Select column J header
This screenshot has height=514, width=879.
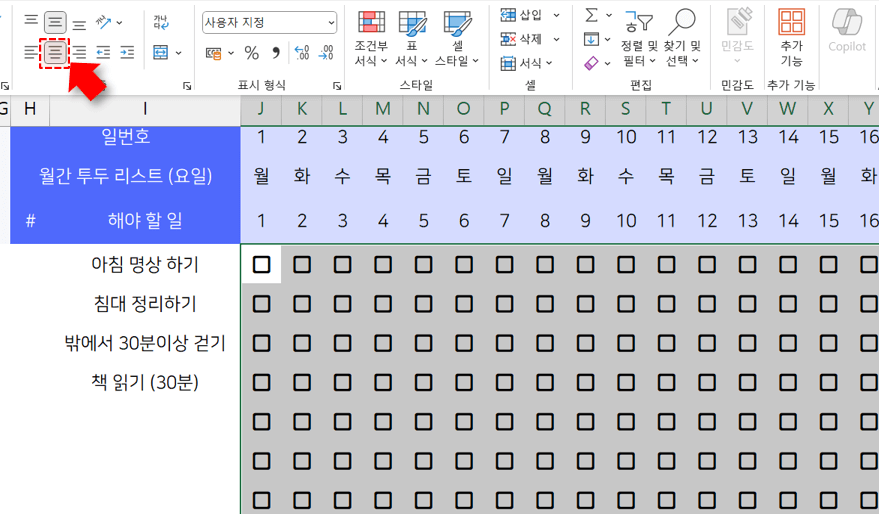coord(261,109)
